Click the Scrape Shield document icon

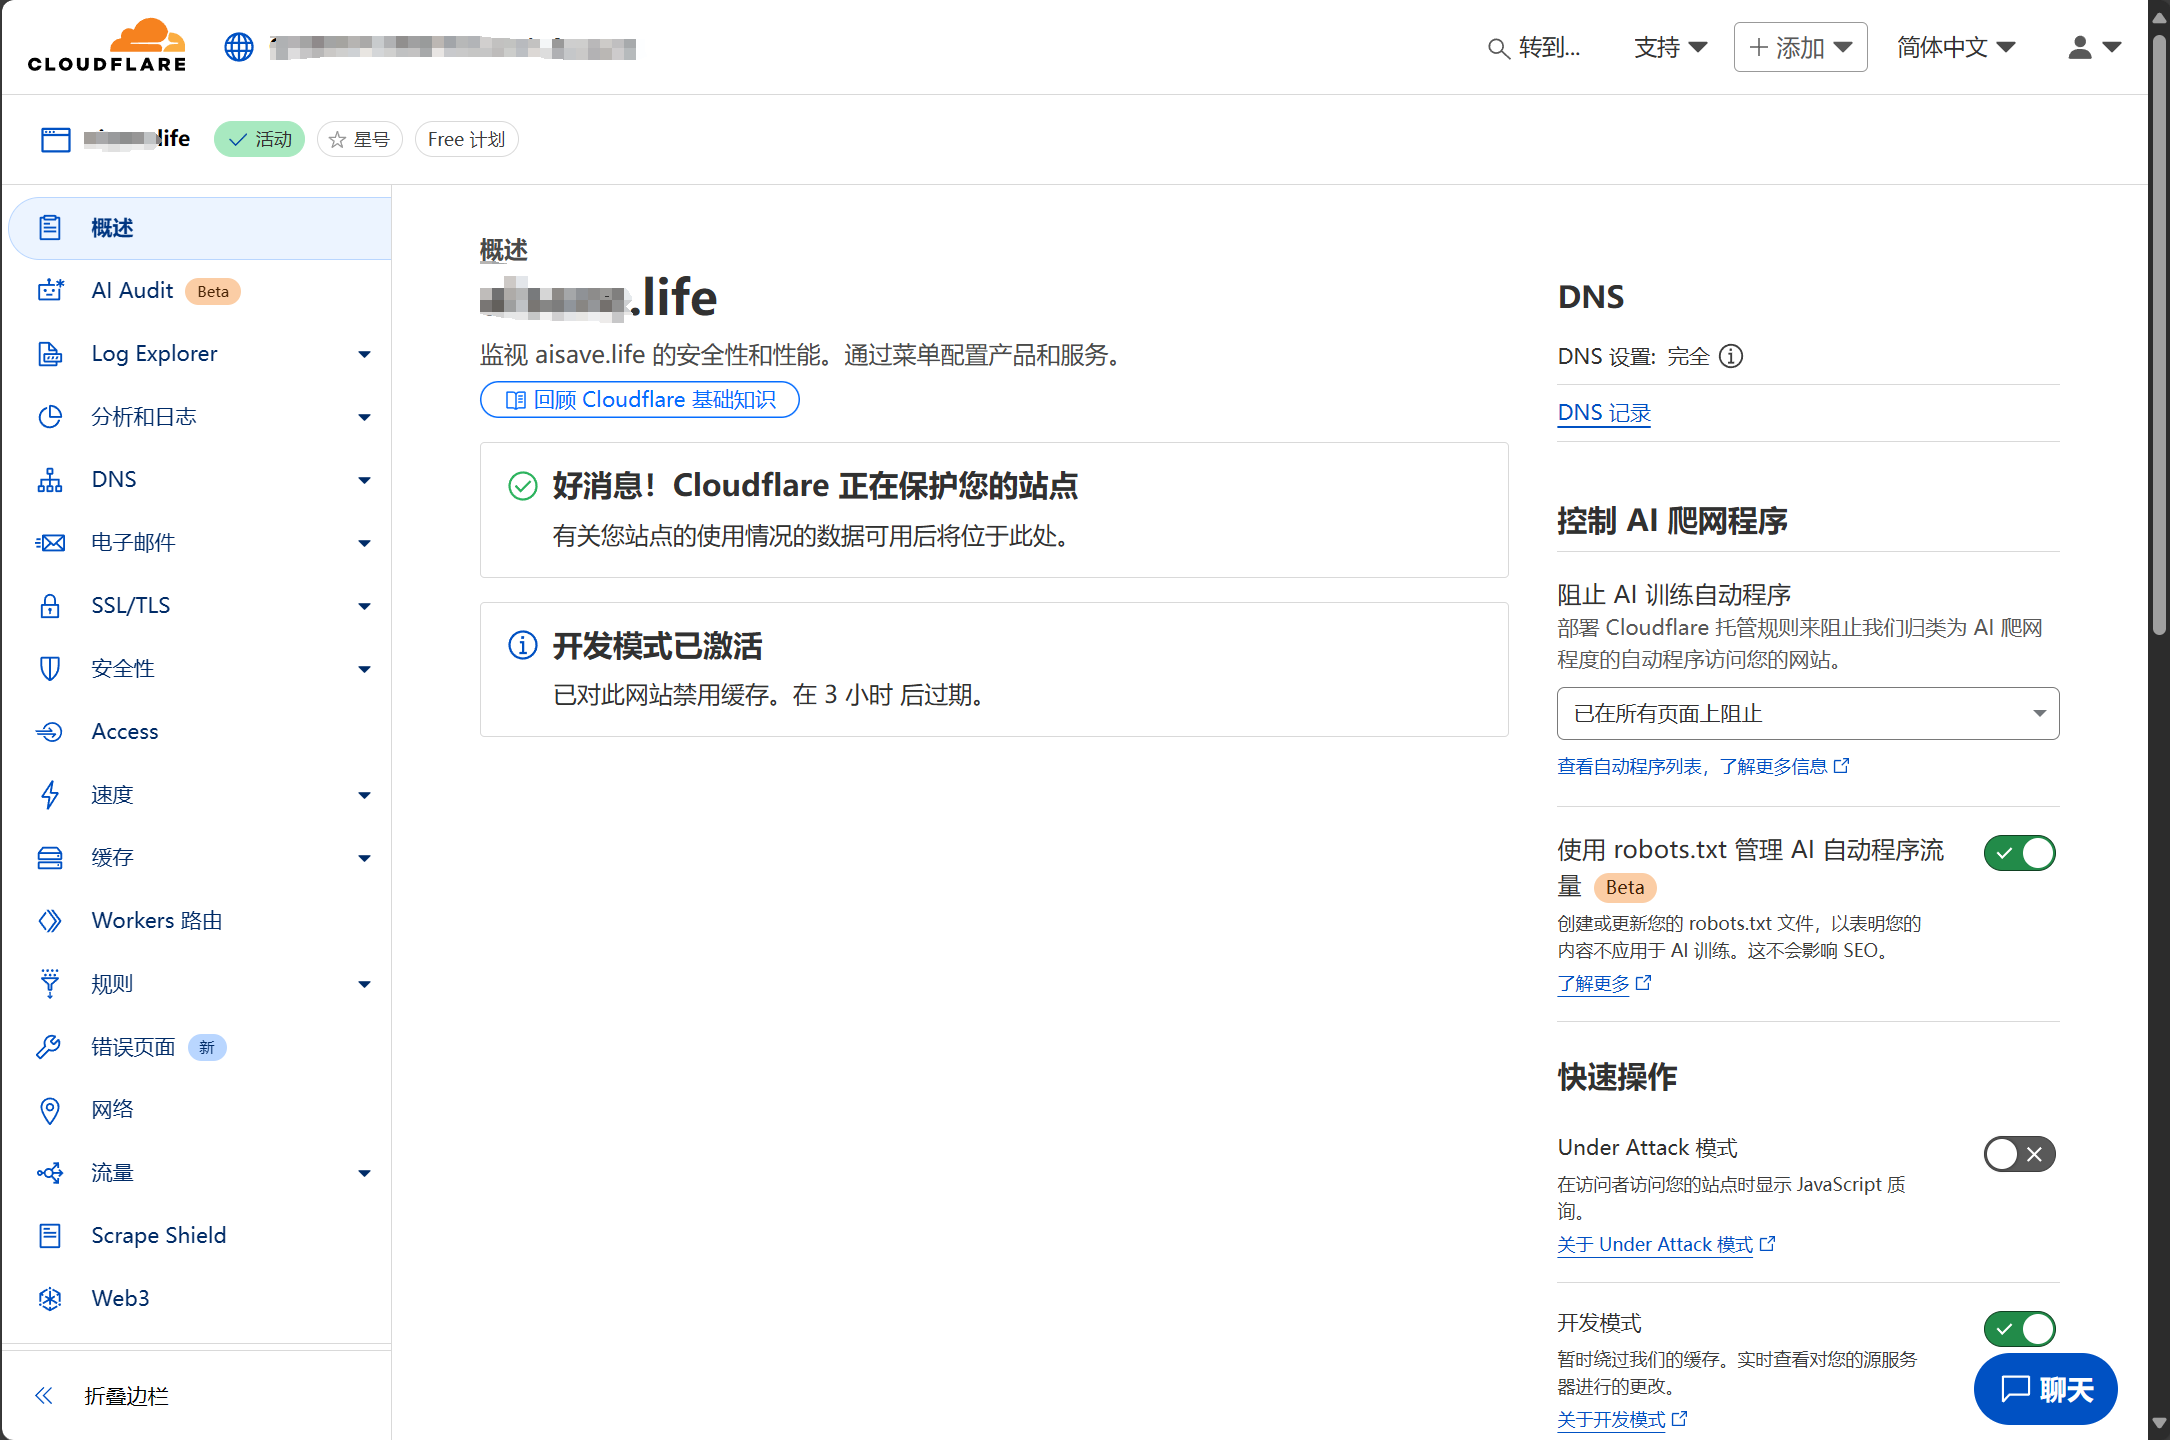coord(50,1236)
